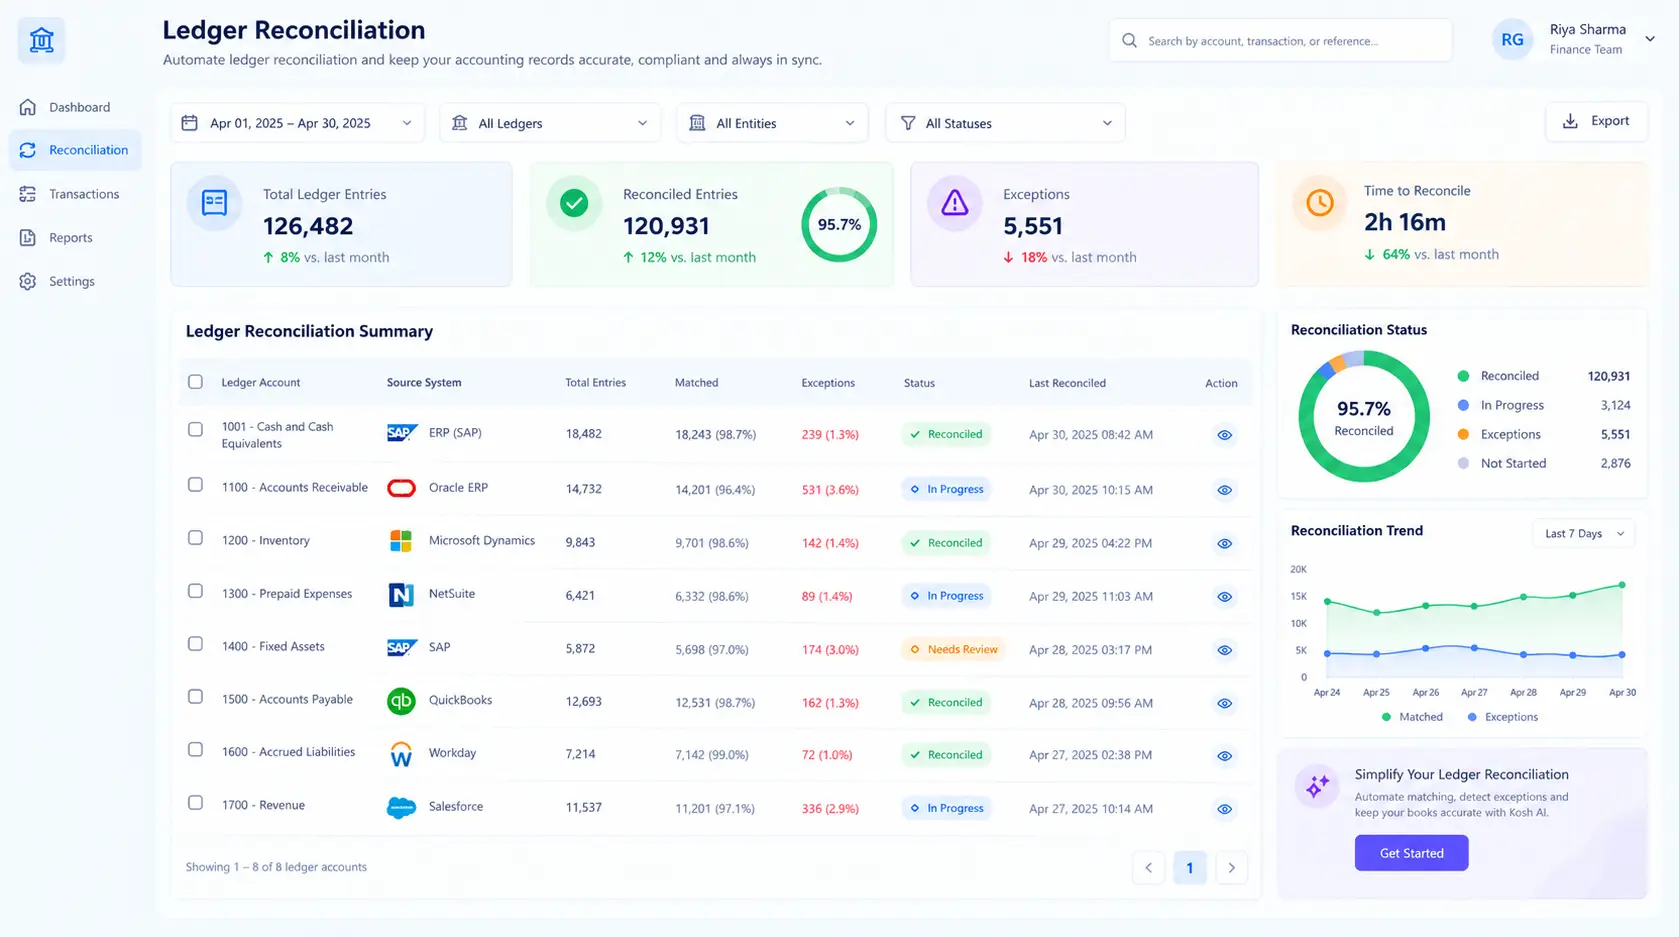Expand the All Statuses filter
The height and width of the screenshot is (937, 1679).
click(1005, 123)
